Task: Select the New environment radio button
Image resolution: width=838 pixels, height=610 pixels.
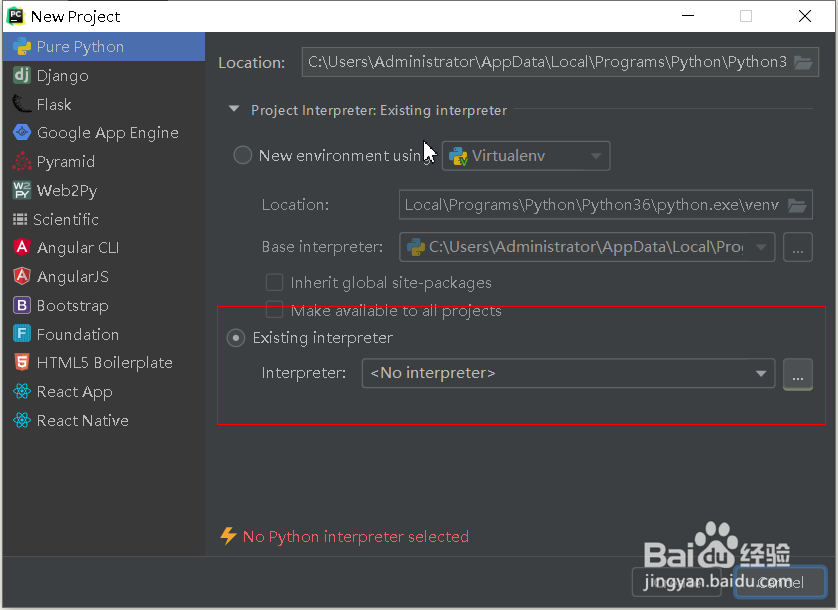Action: [242, 156]
